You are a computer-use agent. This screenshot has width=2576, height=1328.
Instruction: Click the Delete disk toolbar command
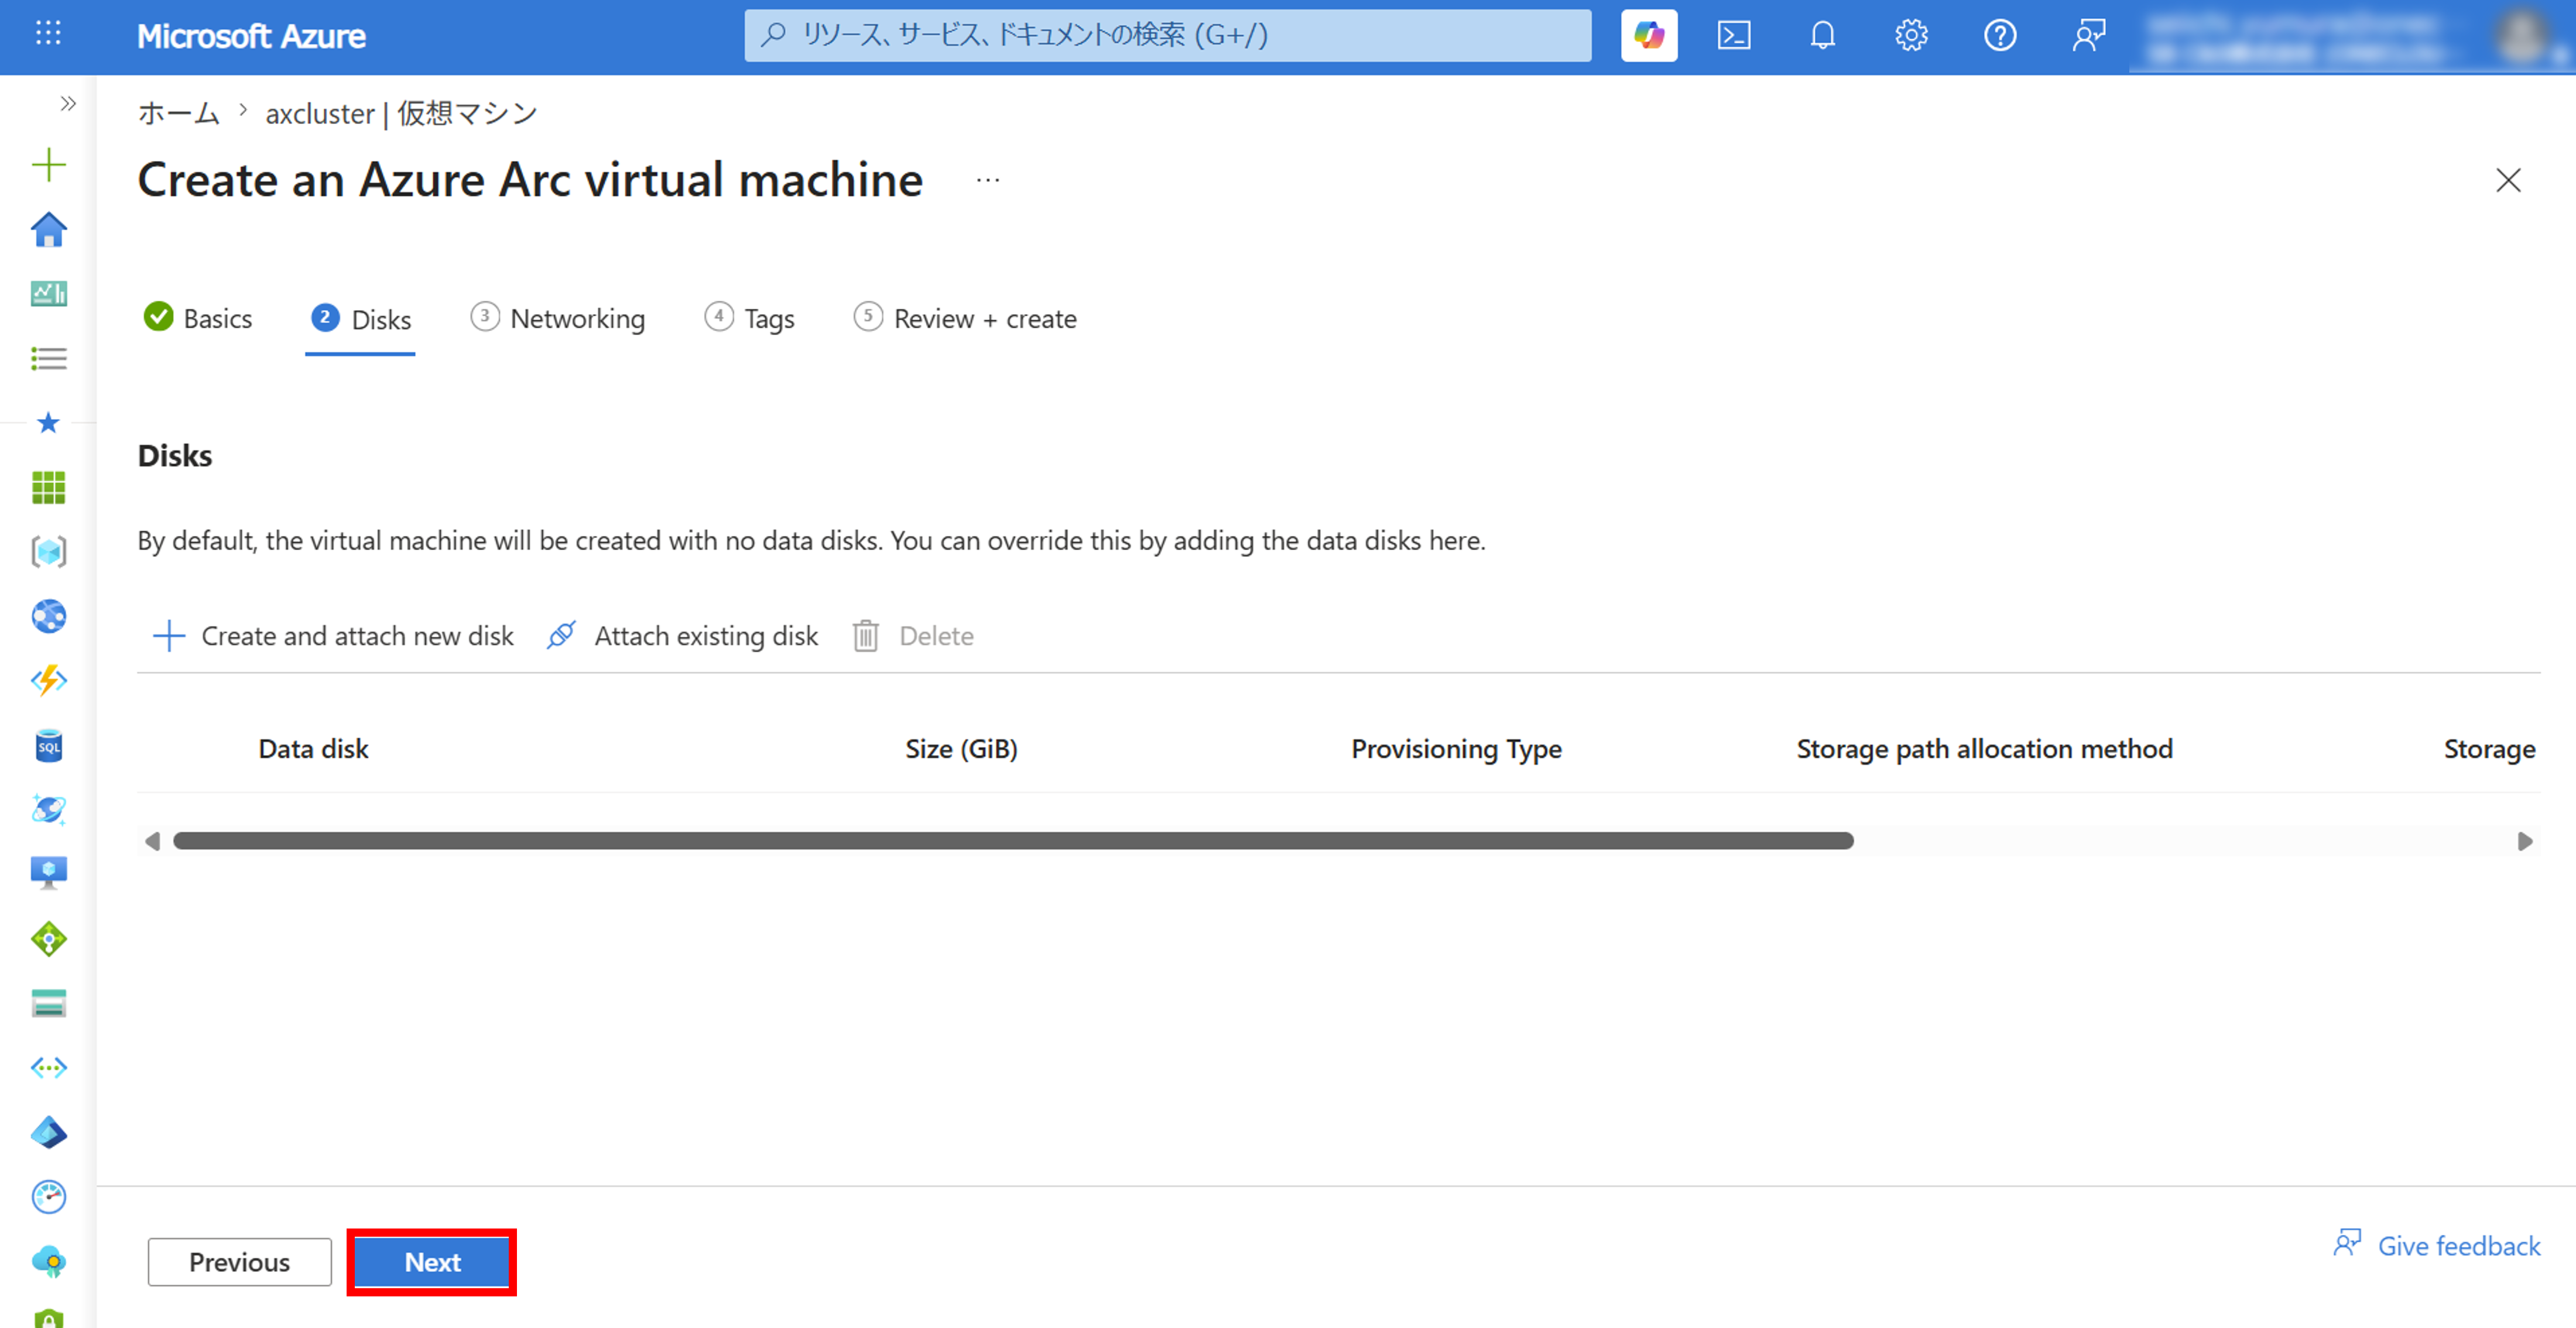click(913, 636)
